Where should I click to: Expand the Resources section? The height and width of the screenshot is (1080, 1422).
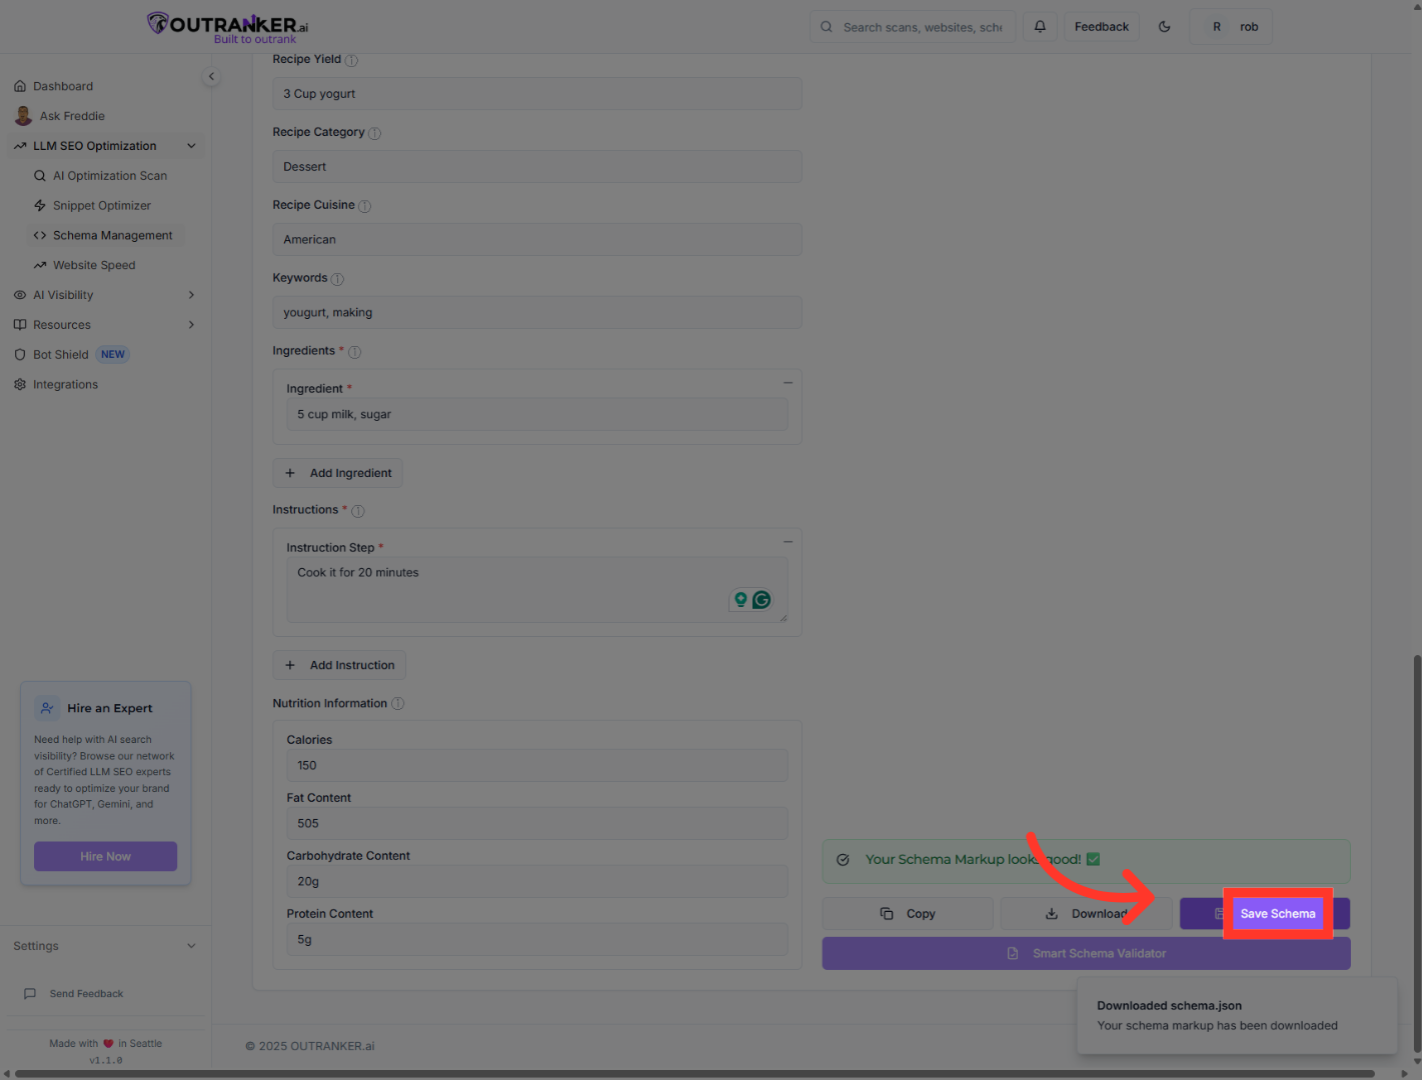click(191, 324)
